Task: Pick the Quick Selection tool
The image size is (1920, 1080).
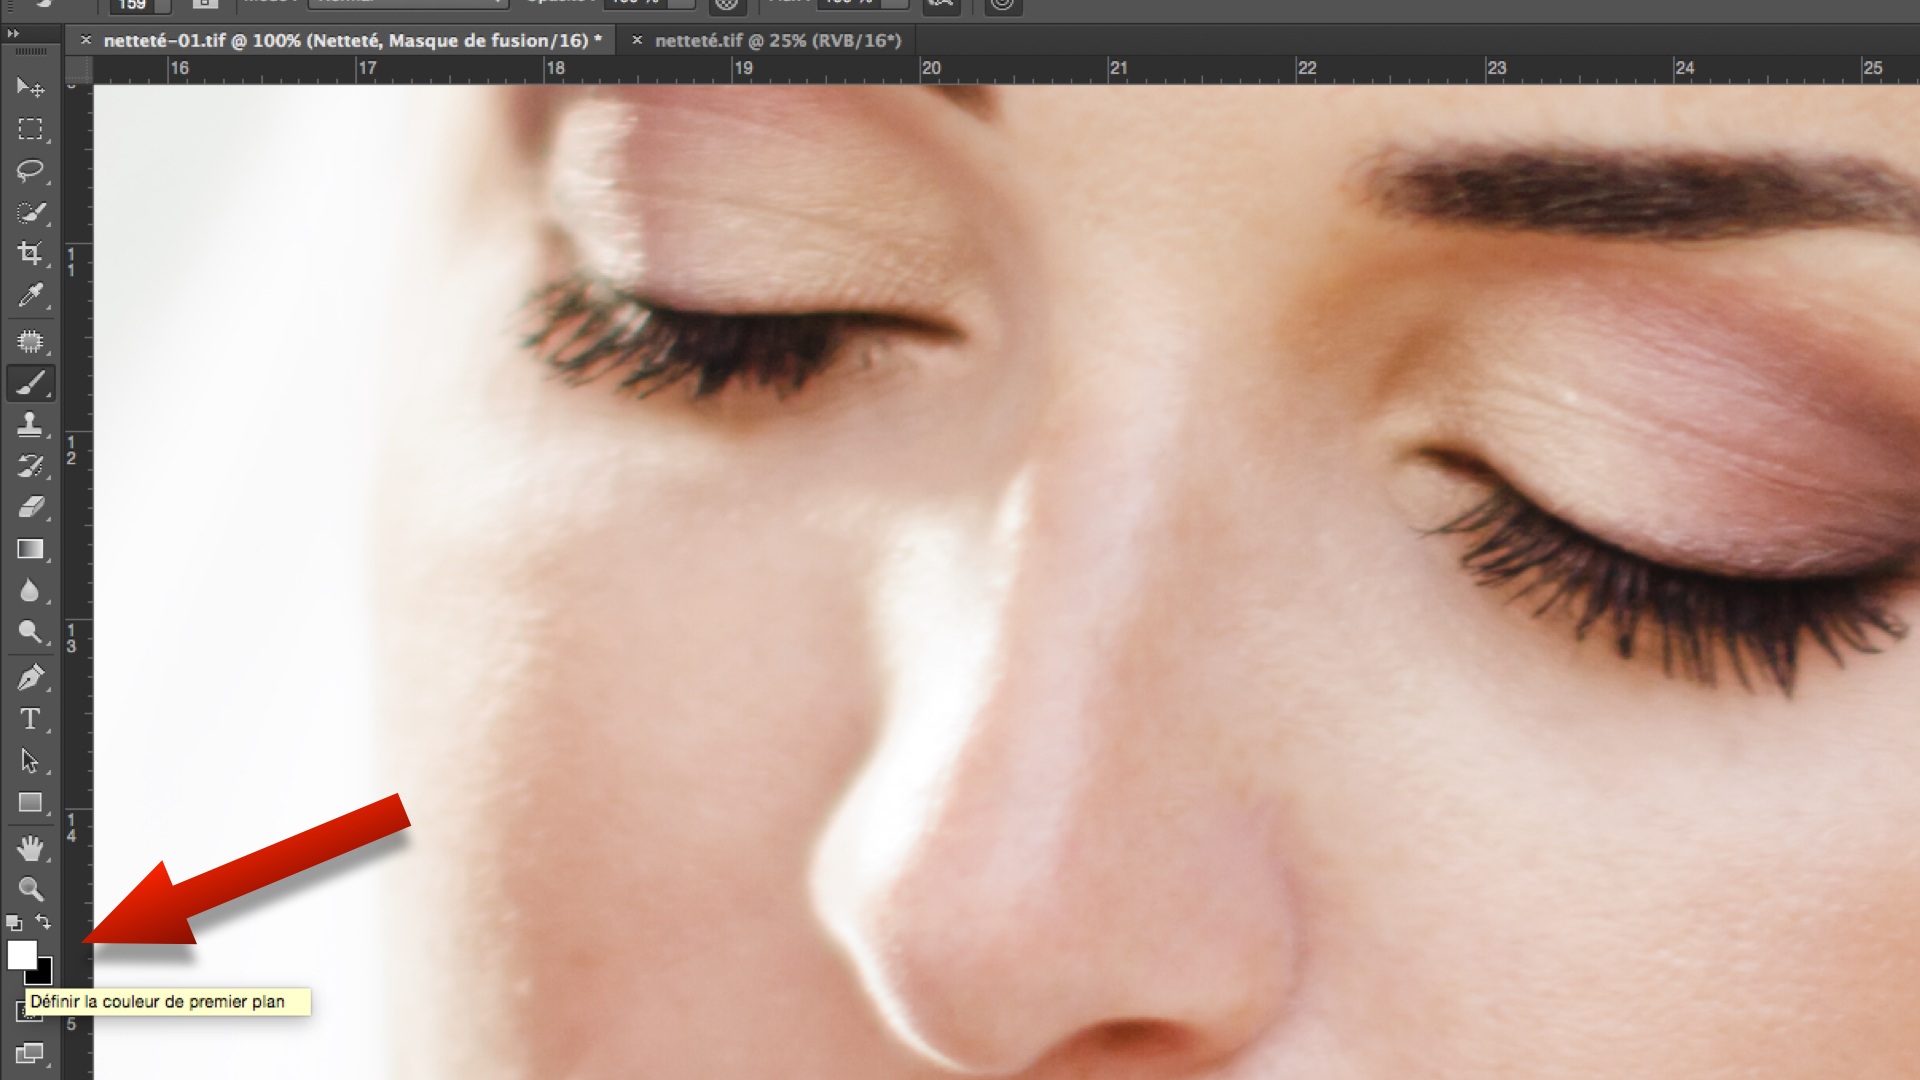Action: (30, 213)
